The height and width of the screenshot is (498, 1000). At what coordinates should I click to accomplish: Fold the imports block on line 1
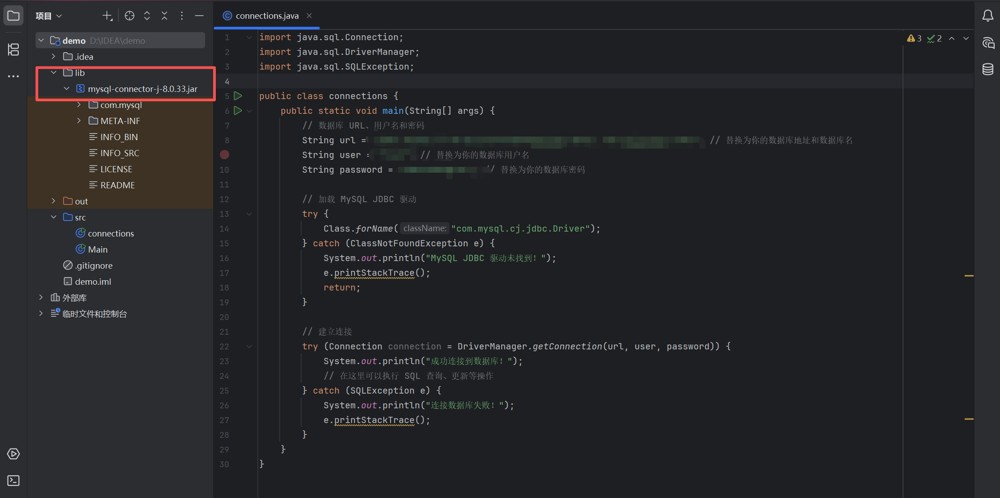tap(249, 38)
